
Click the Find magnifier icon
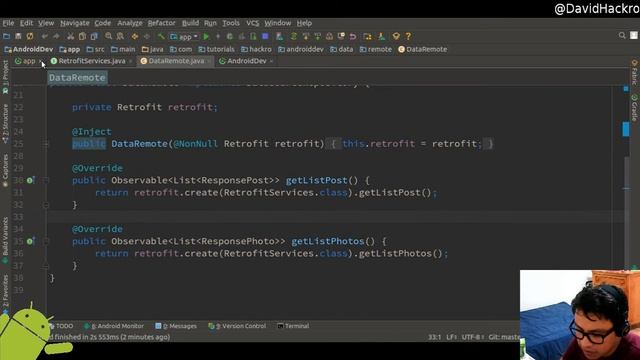(109, 36)
